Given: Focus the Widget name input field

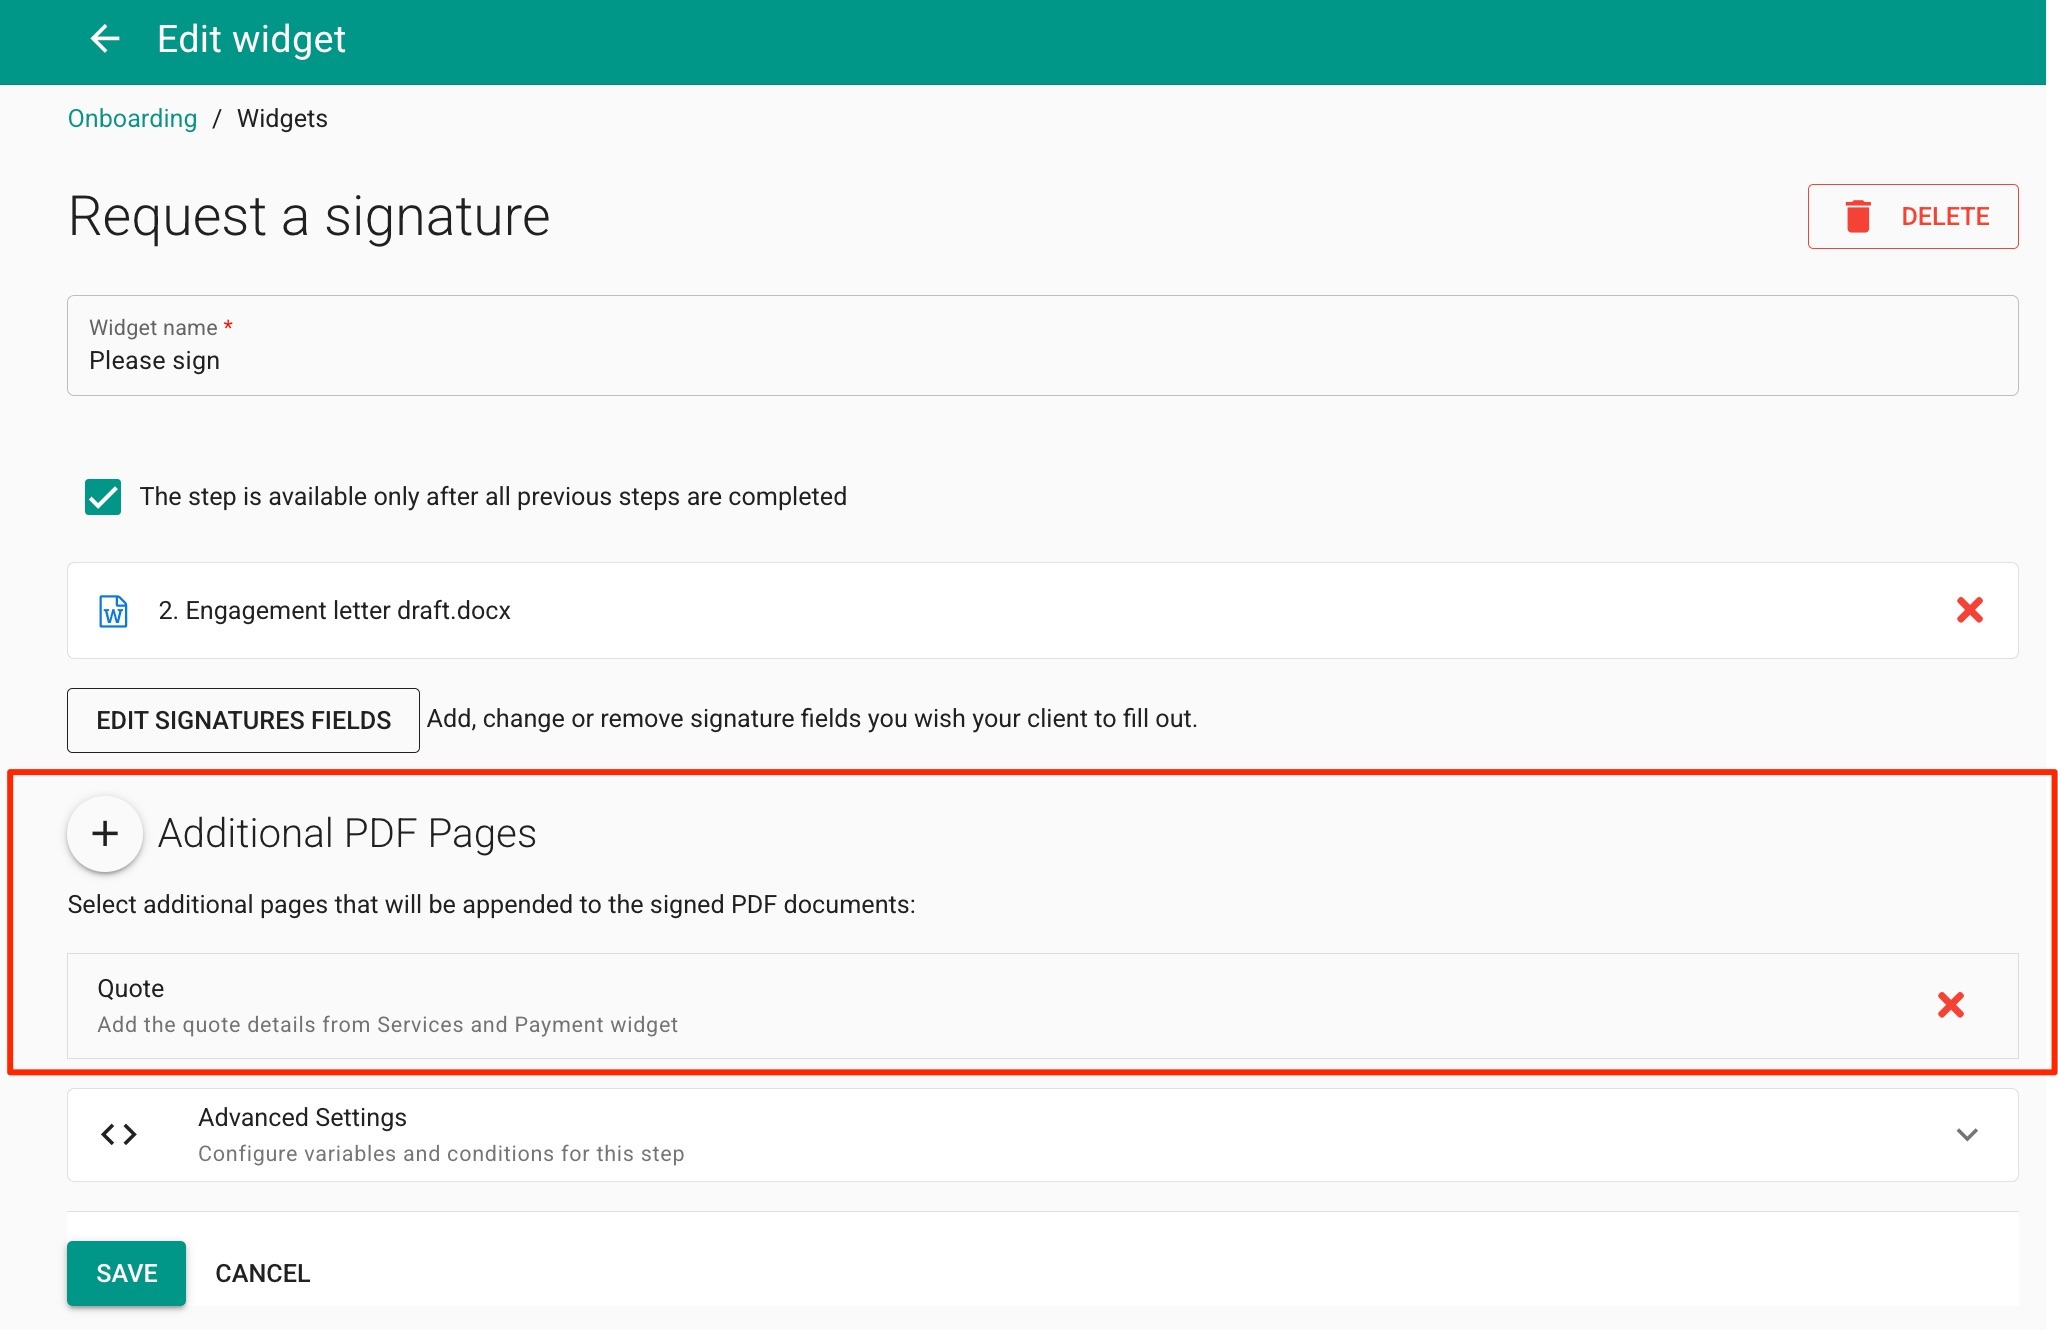Looking at the screenshot, I should click(x=1040, y=361).
